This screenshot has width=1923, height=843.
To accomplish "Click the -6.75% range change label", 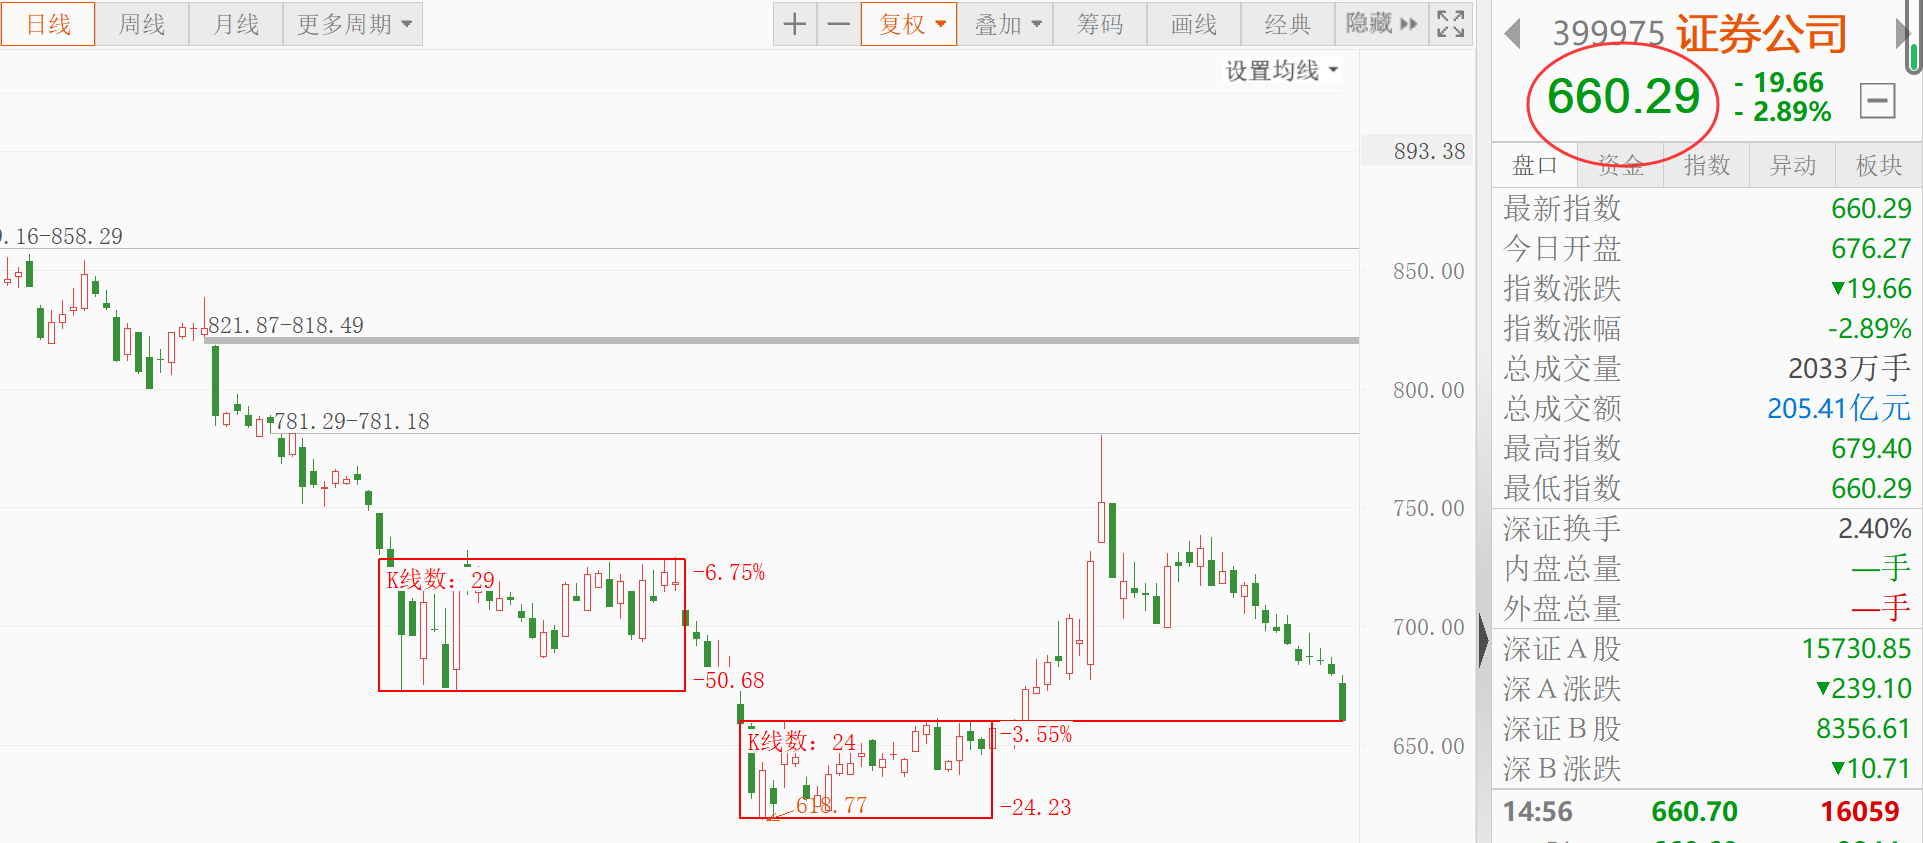I will 729,572.
